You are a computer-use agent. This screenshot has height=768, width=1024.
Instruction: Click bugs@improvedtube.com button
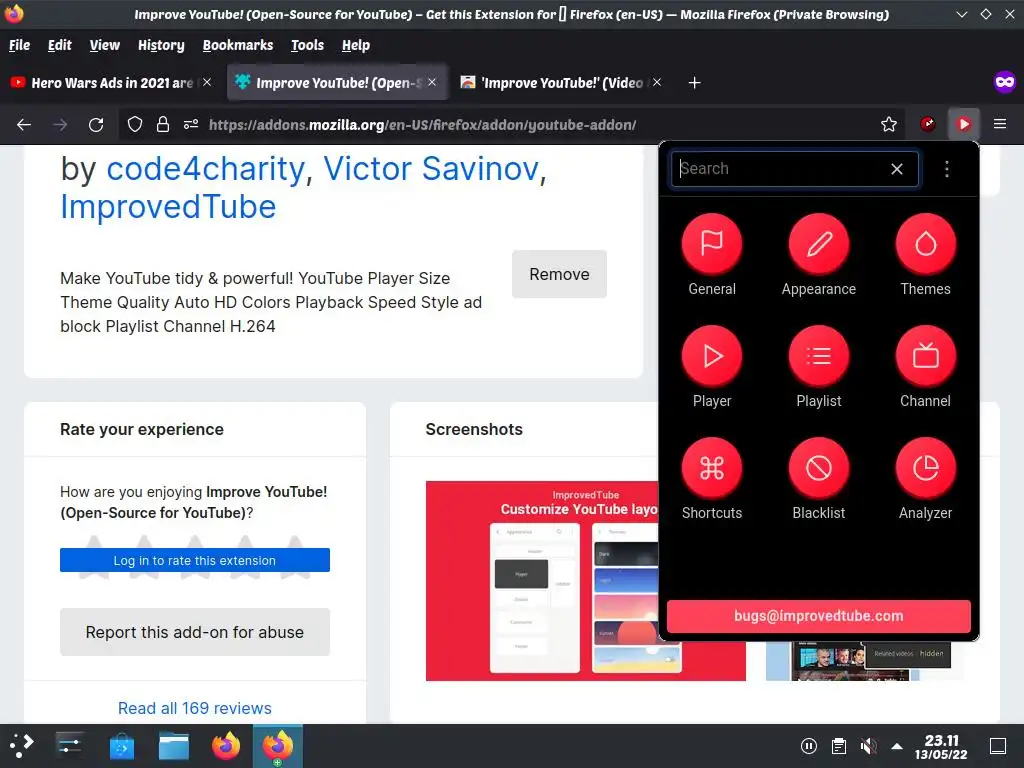(x=818, y=616)
